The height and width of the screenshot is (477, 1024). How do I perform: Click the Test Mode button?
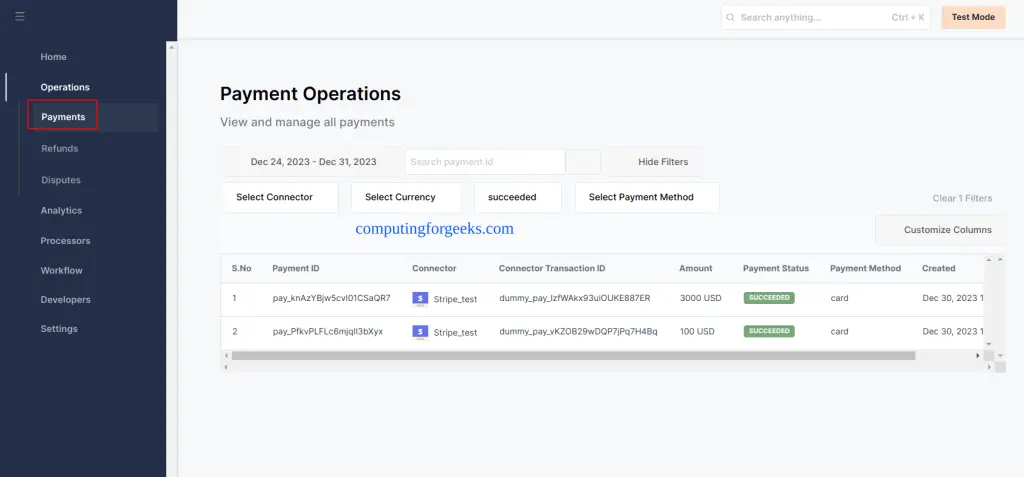coord(973,17)
